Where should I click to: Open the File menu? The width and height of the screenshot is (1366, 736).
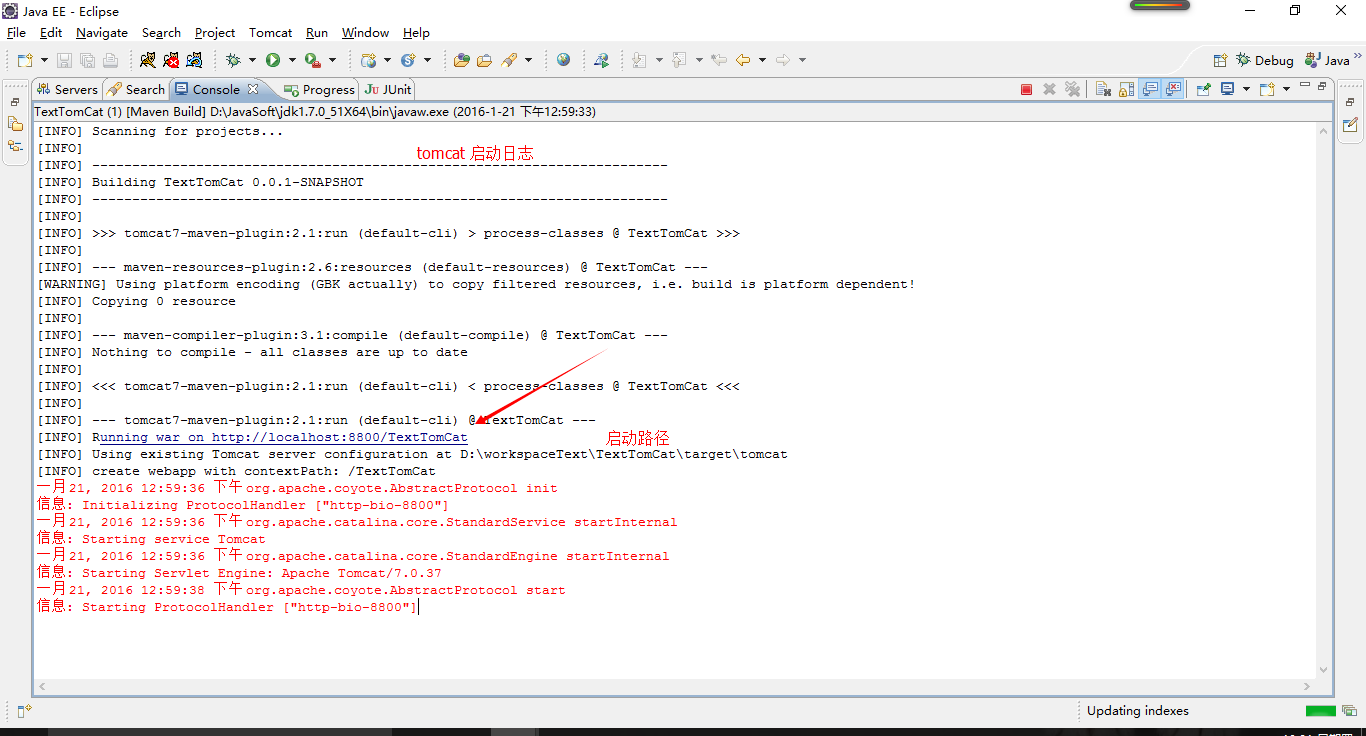point(16,33)
